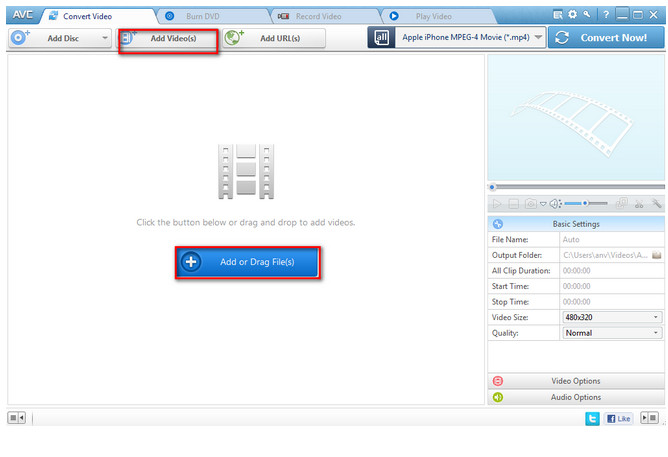Take a snapshot with the camera icon
Screen dimensions: 668x457
coord(530,204)
